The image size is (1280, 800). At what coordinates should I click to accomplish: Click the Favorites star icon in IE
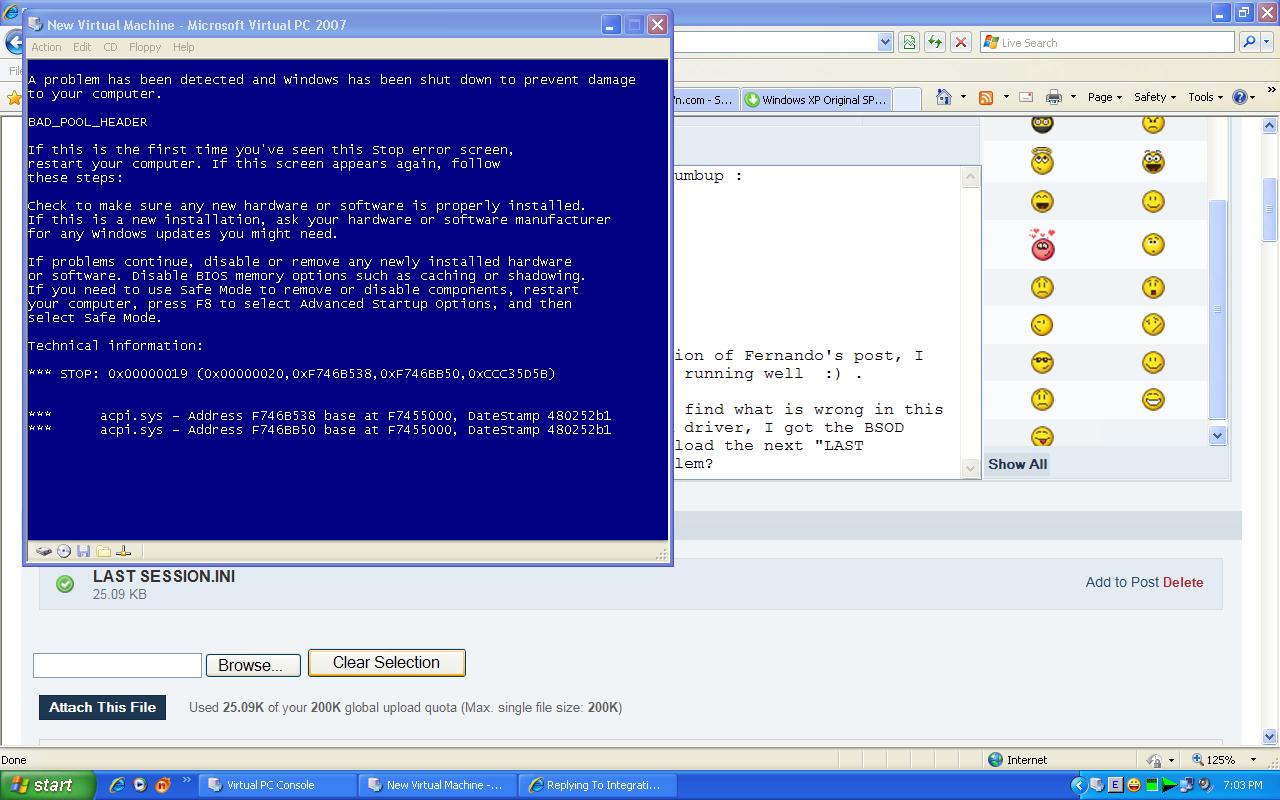(14, 97)
